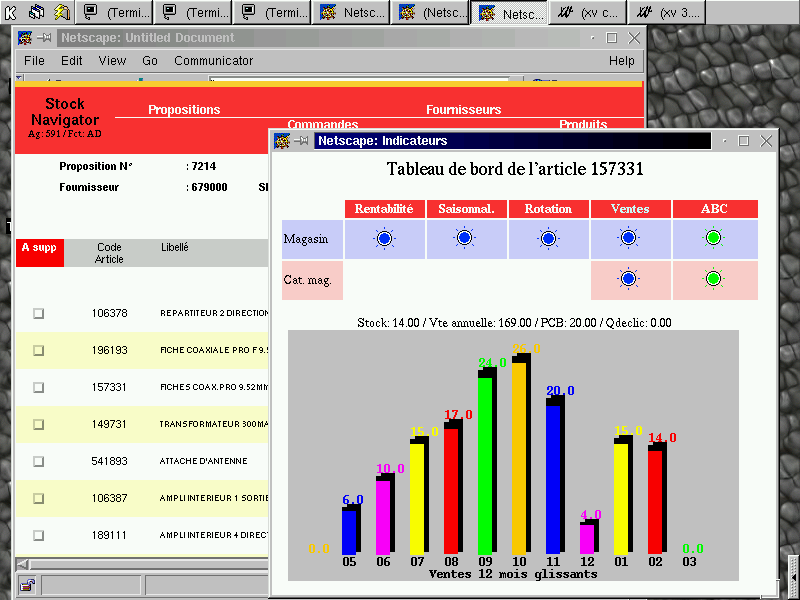Click the Magasin Rentabilité blue indicator light

385,238
